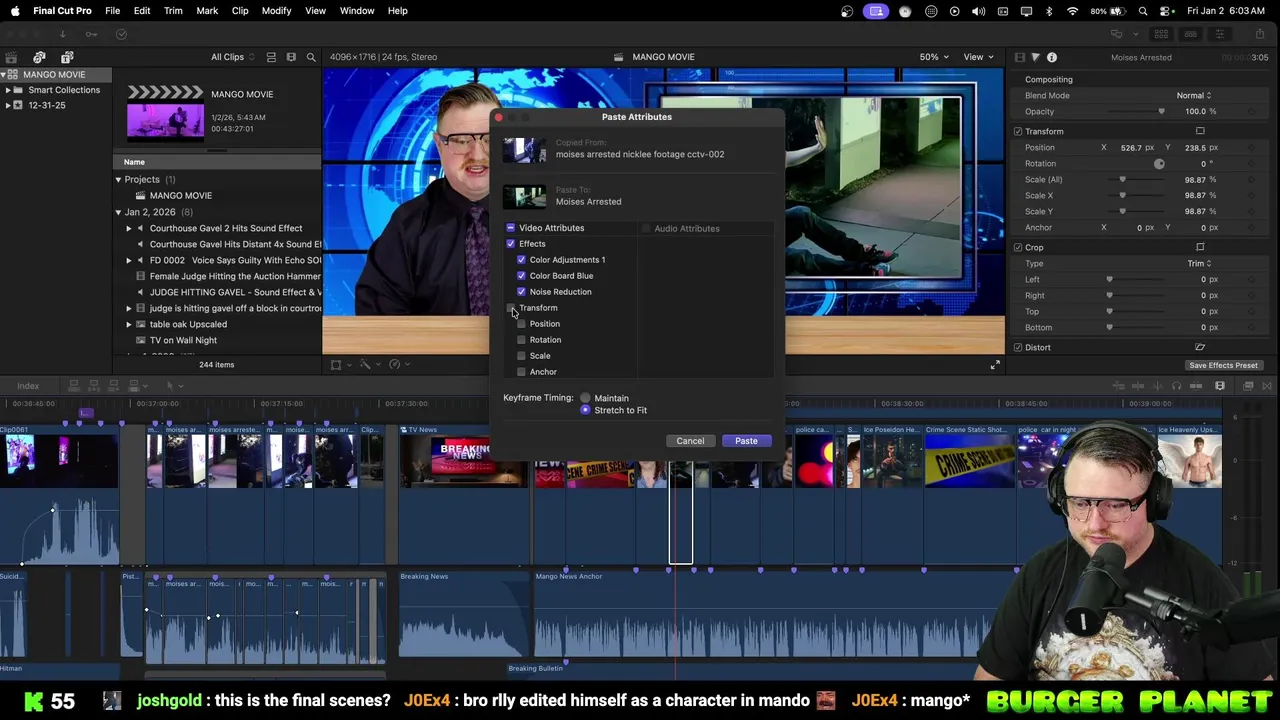This screenshot has height=720, width=1280.
Task: Click the Distort on-screen controls icon
Action: [x=1200, y=347]
